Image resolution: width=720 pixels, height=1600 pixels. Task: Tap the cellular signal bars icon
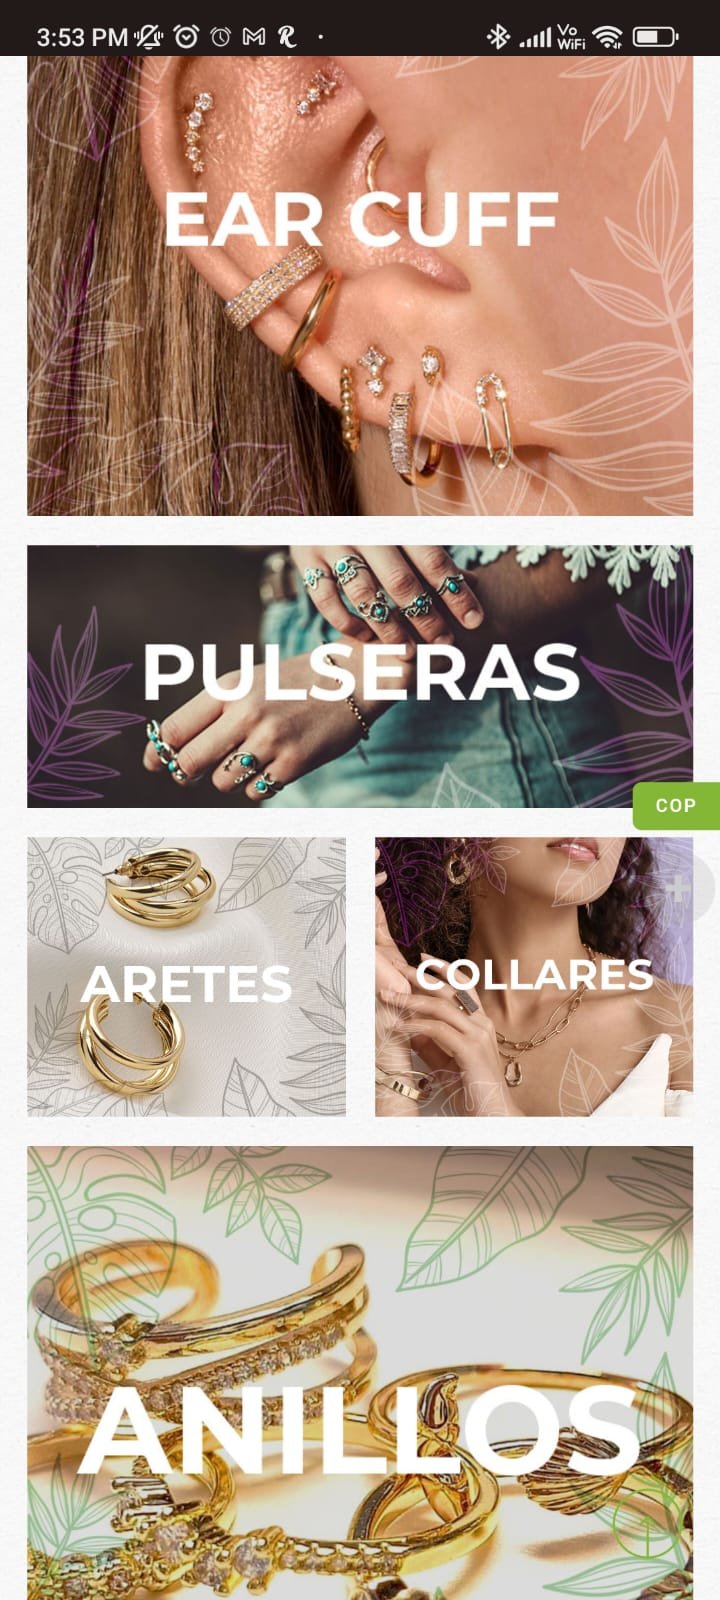point(535,39)
